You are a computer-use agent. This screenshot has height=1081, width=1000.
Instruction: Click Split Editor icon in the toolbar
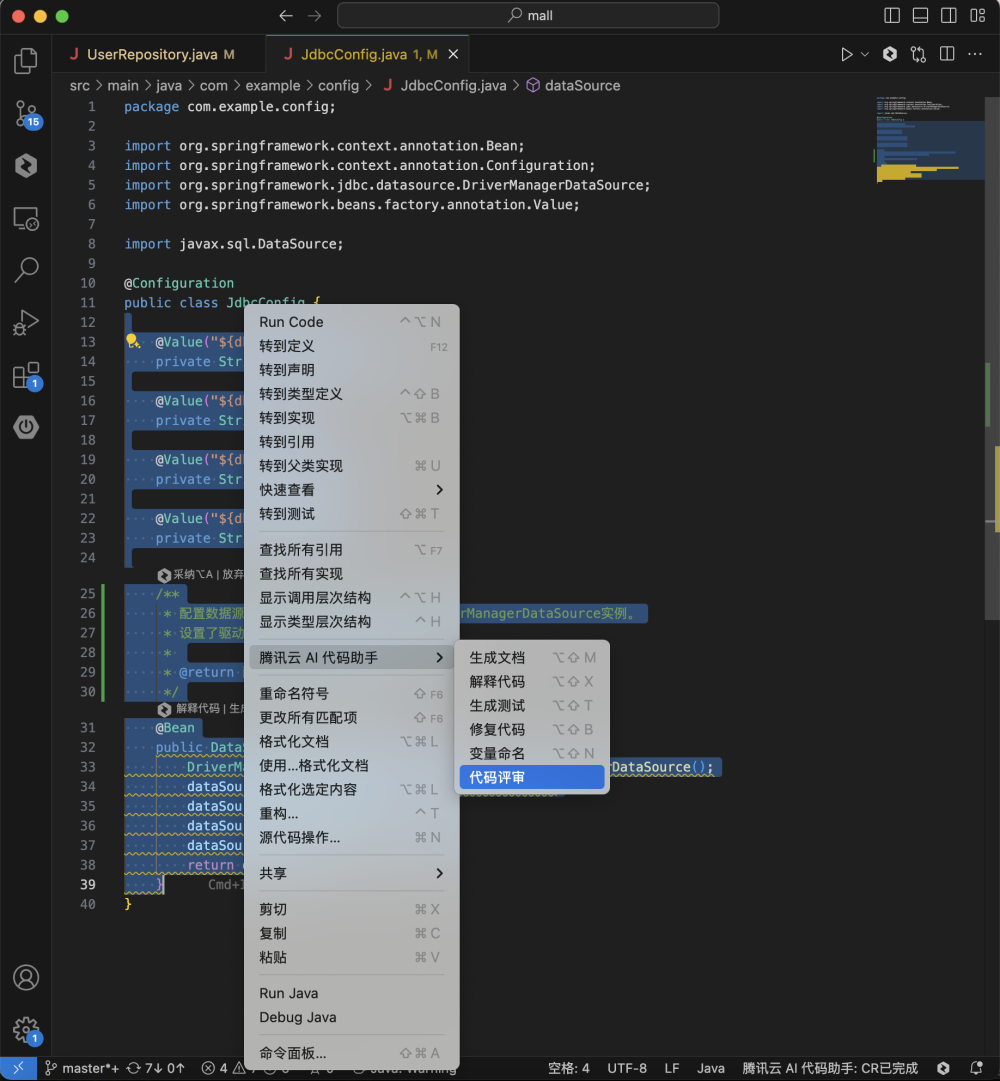pos(947,54)
